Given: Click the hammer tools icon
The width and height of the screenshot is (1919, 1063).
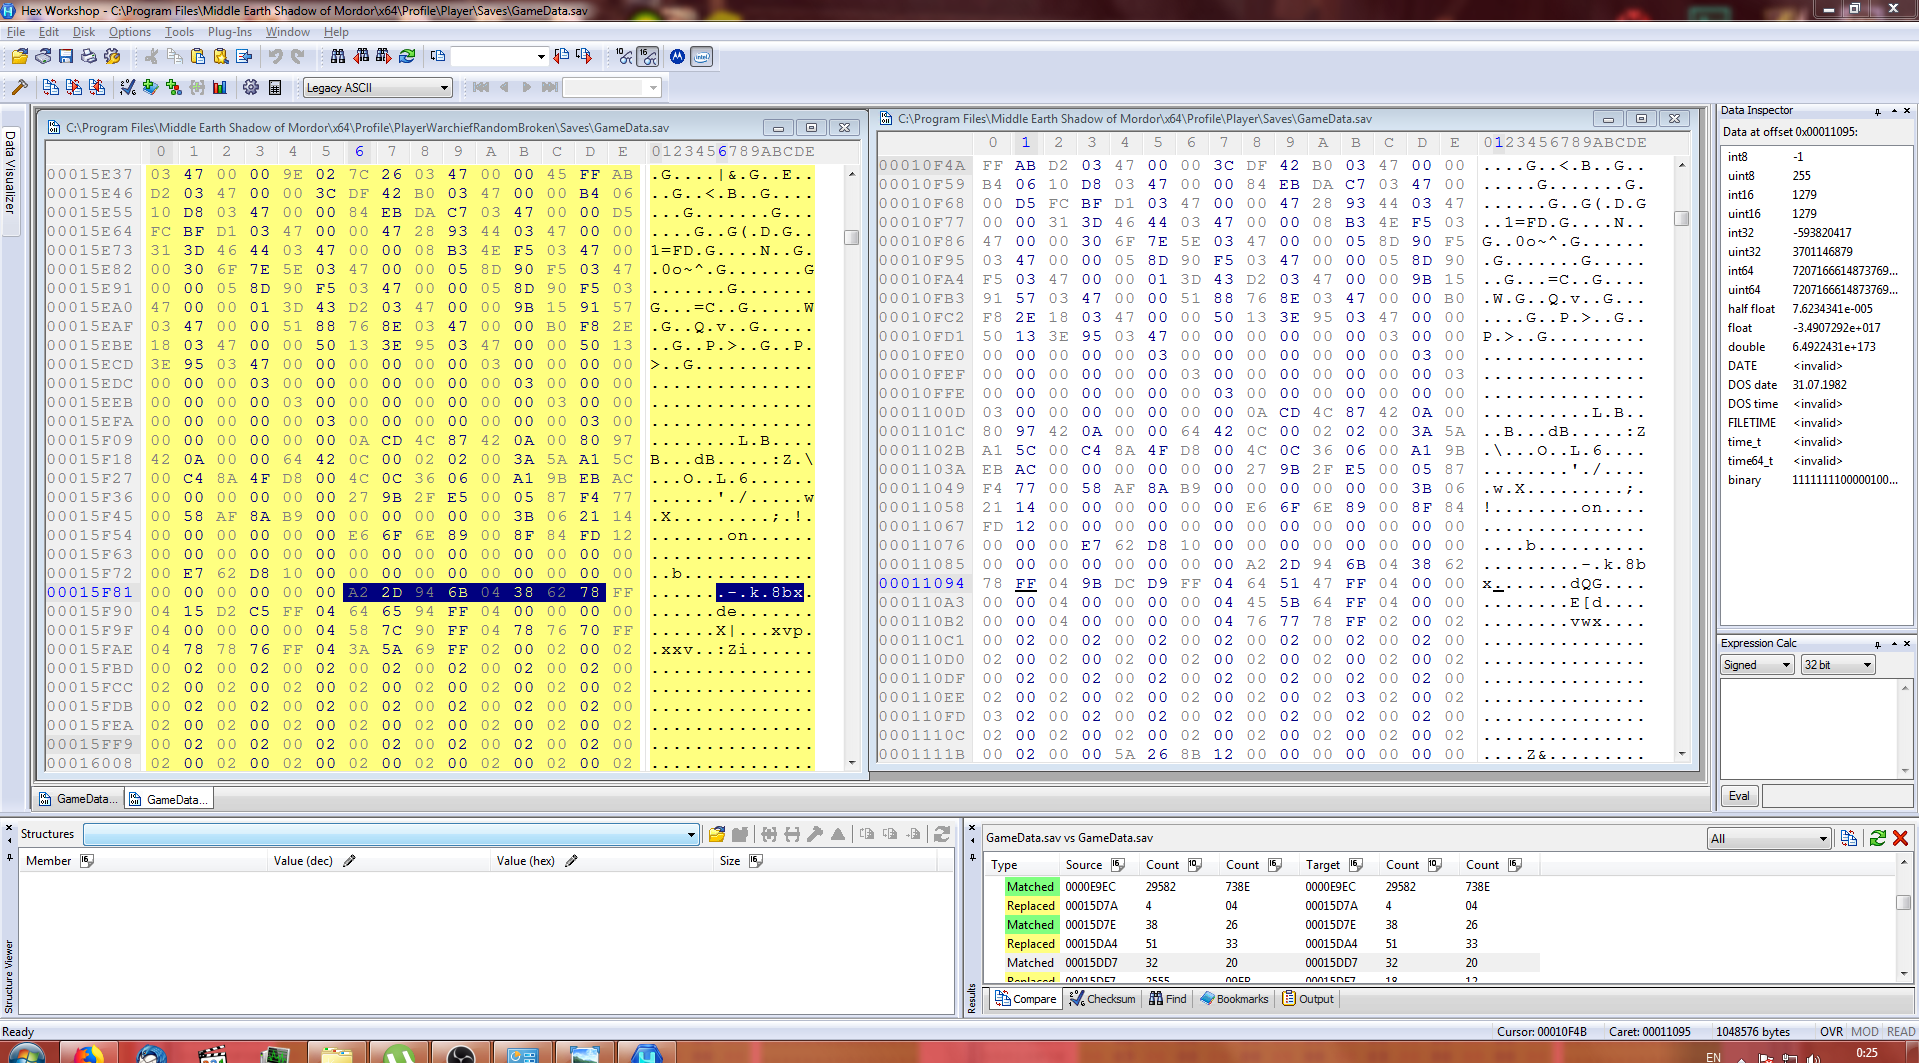Looking at the screenshot, I should pos(19,88).
